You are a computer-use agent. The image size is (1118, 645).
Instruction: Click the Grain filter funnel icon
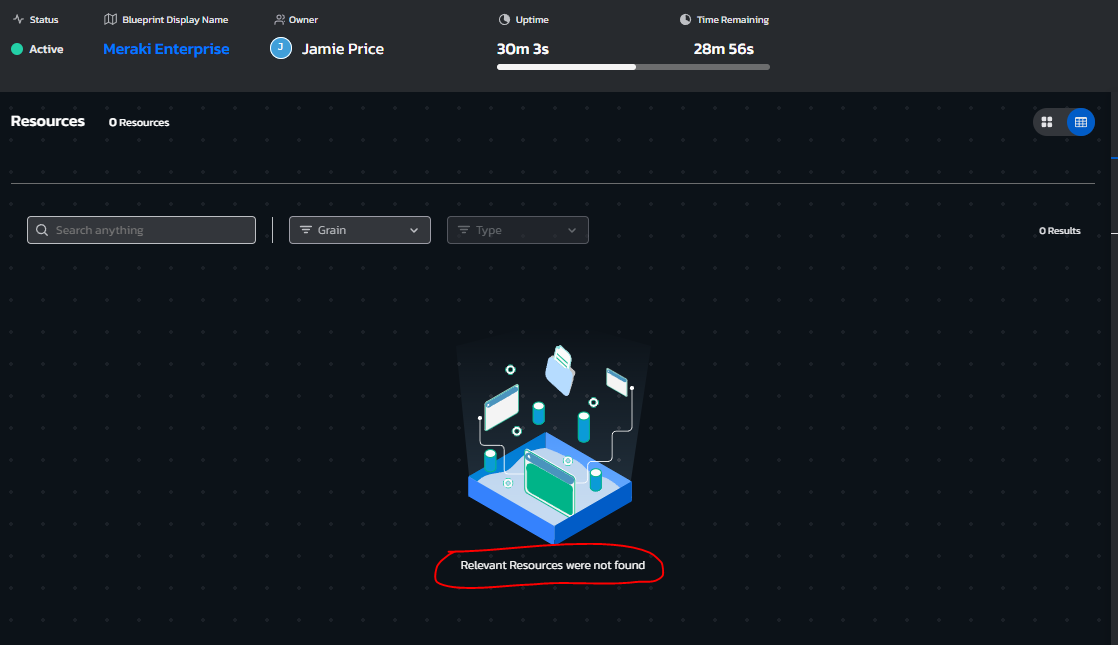306,230
